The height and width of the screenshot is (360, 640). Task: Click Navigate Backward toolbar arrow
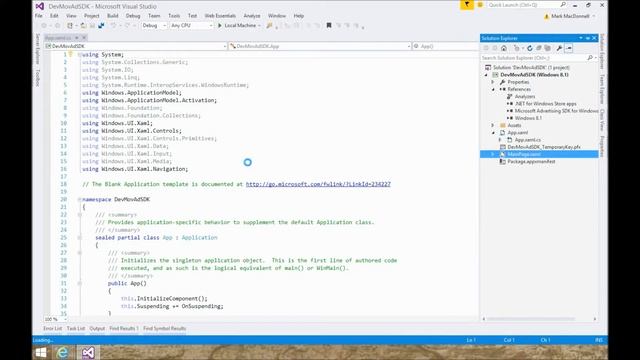pyautogui.click(x=44, y=25)
